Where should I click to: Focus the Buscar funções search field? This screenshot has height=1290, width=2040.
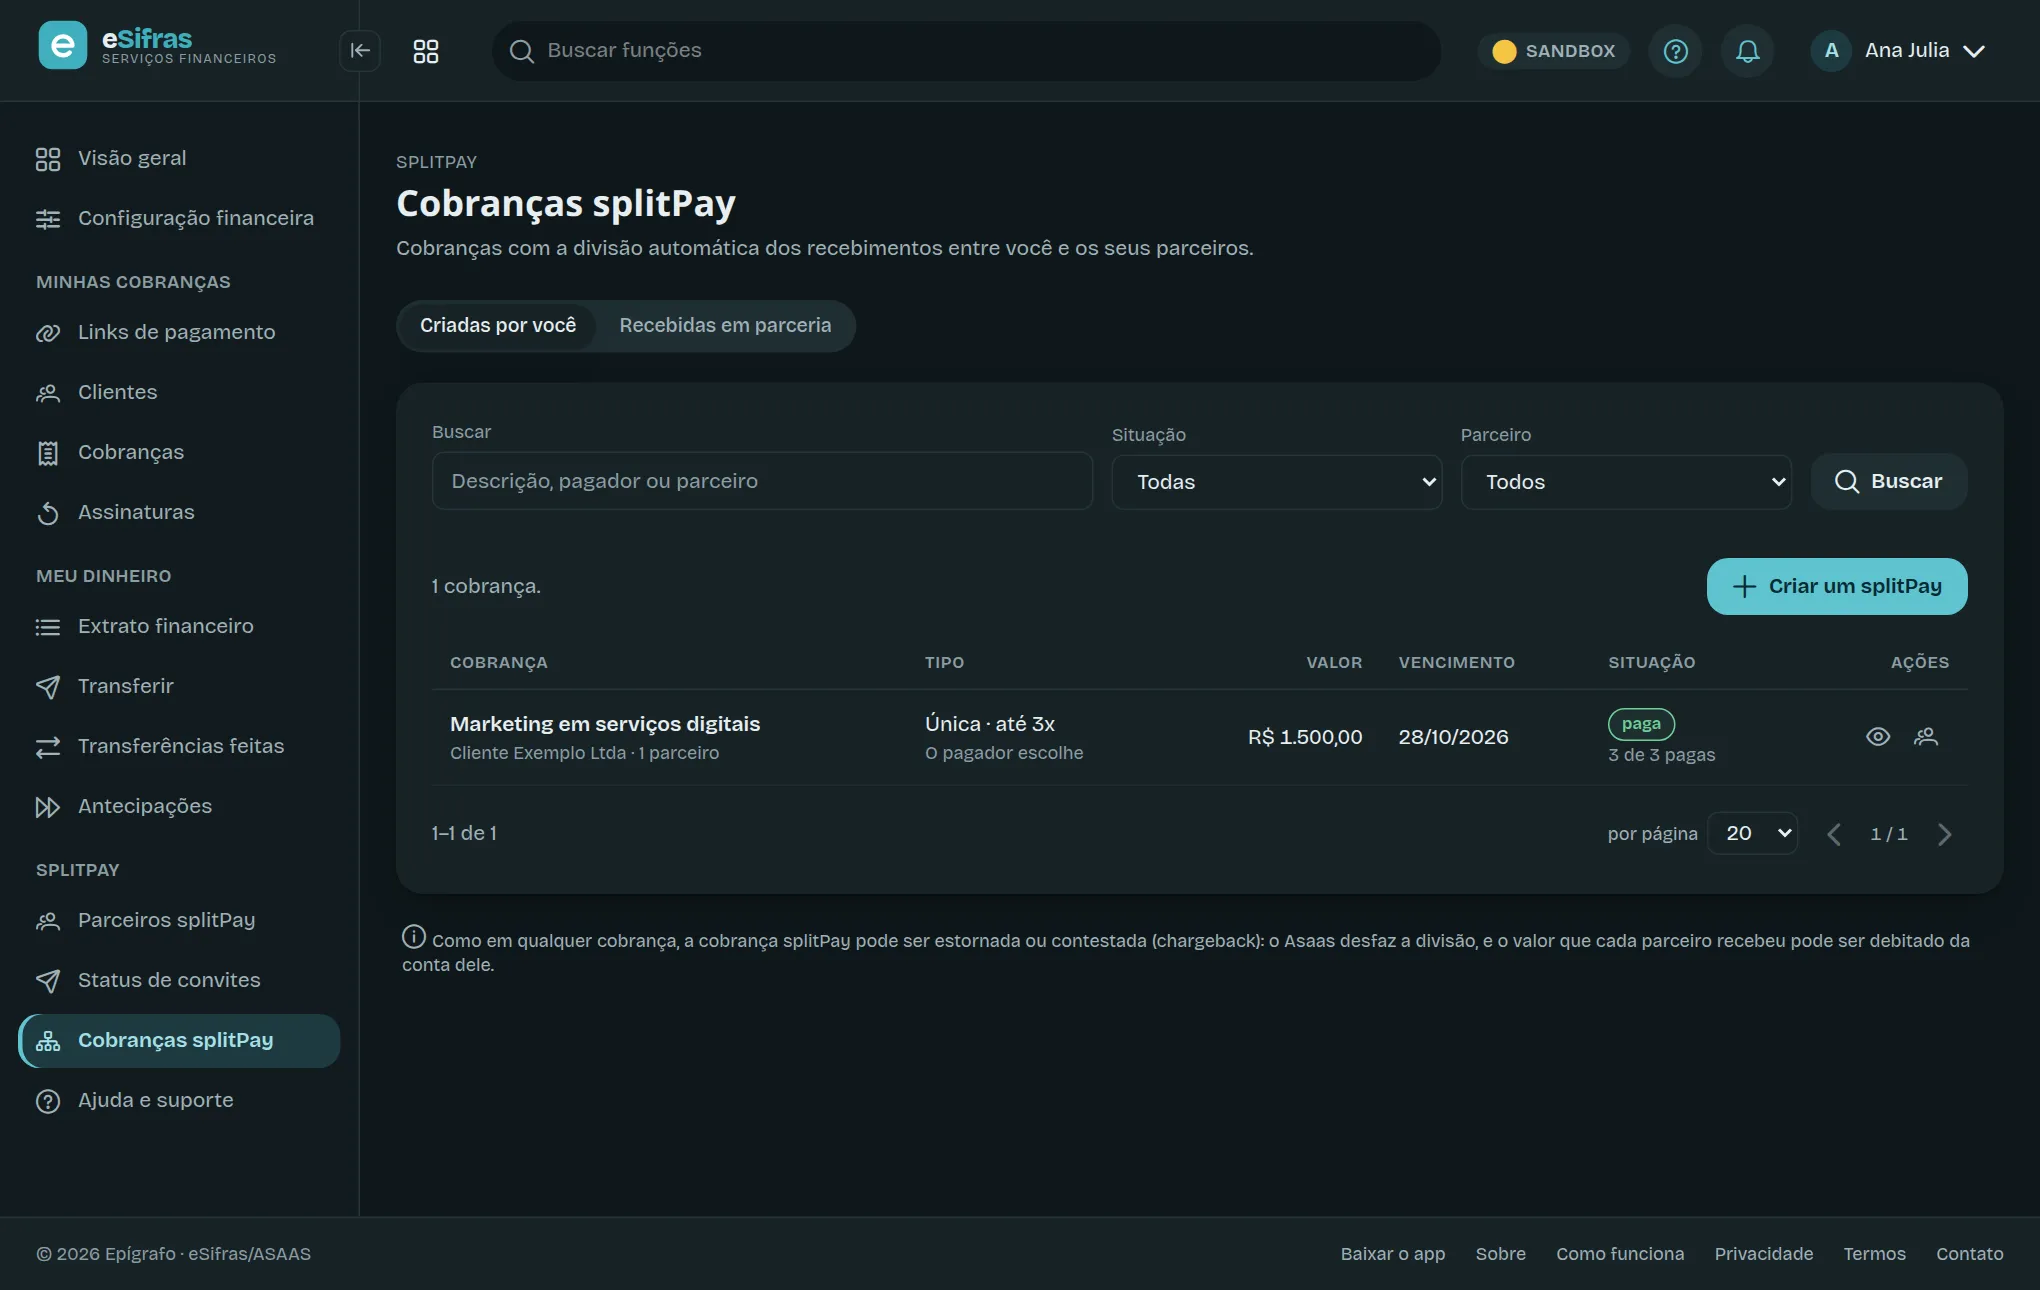(x=966, y=51)
